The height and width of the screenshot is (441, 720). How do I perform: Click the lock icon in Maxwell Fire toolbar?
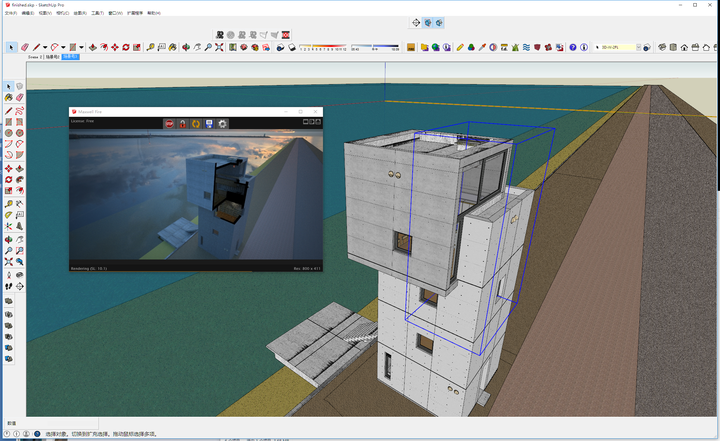[183, 124]
